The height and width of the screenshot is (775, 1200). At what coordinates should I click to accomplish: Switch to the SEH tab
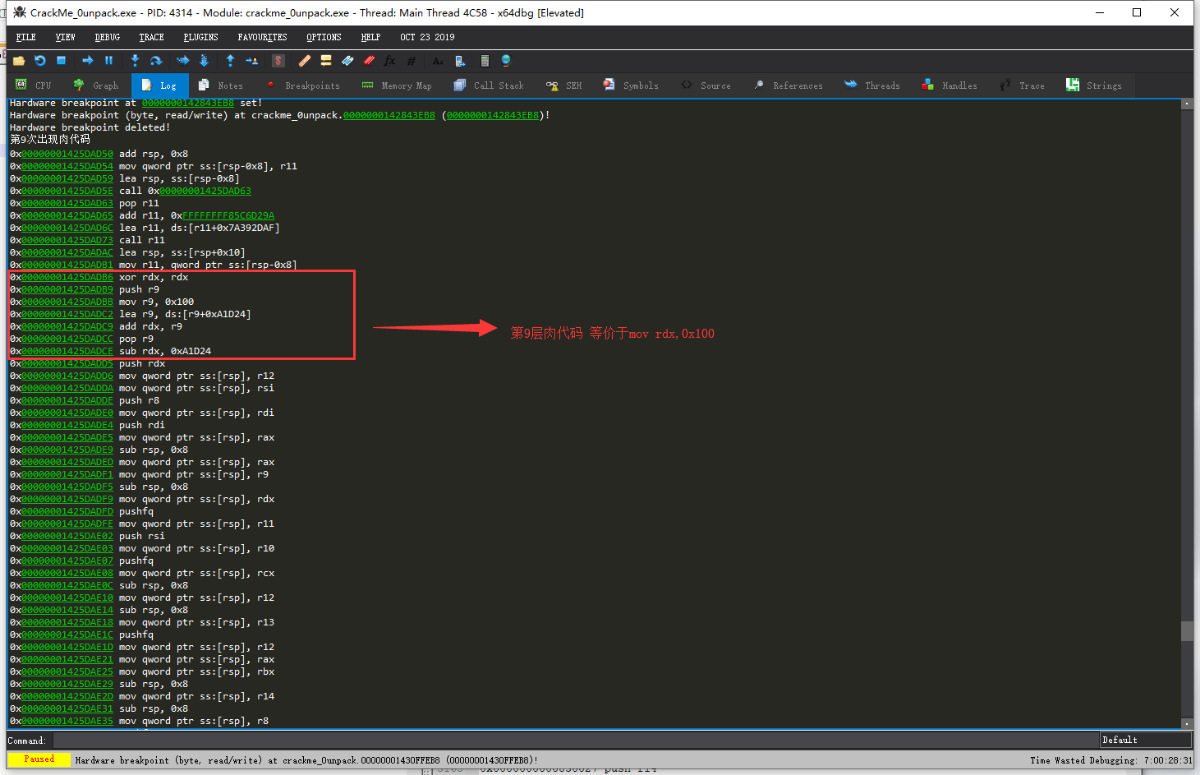[564, 86]
